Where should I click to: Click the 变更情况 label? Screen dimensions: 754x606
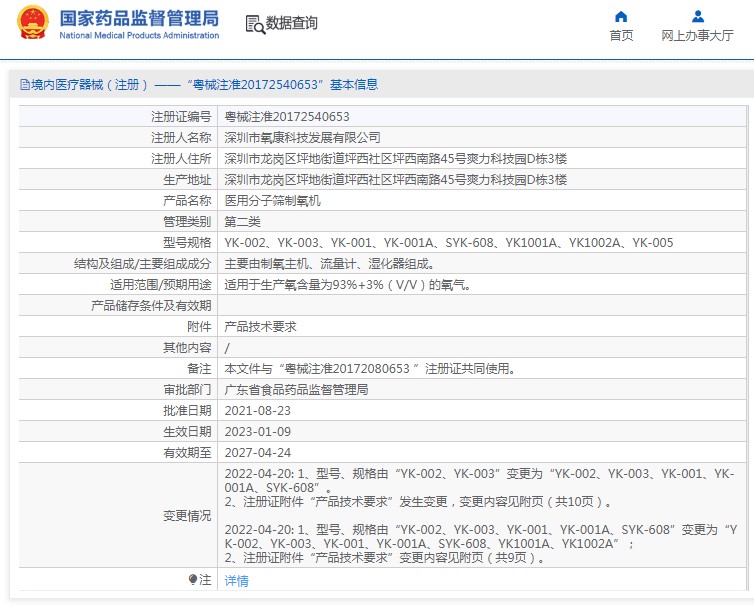[x=188, y=516]
